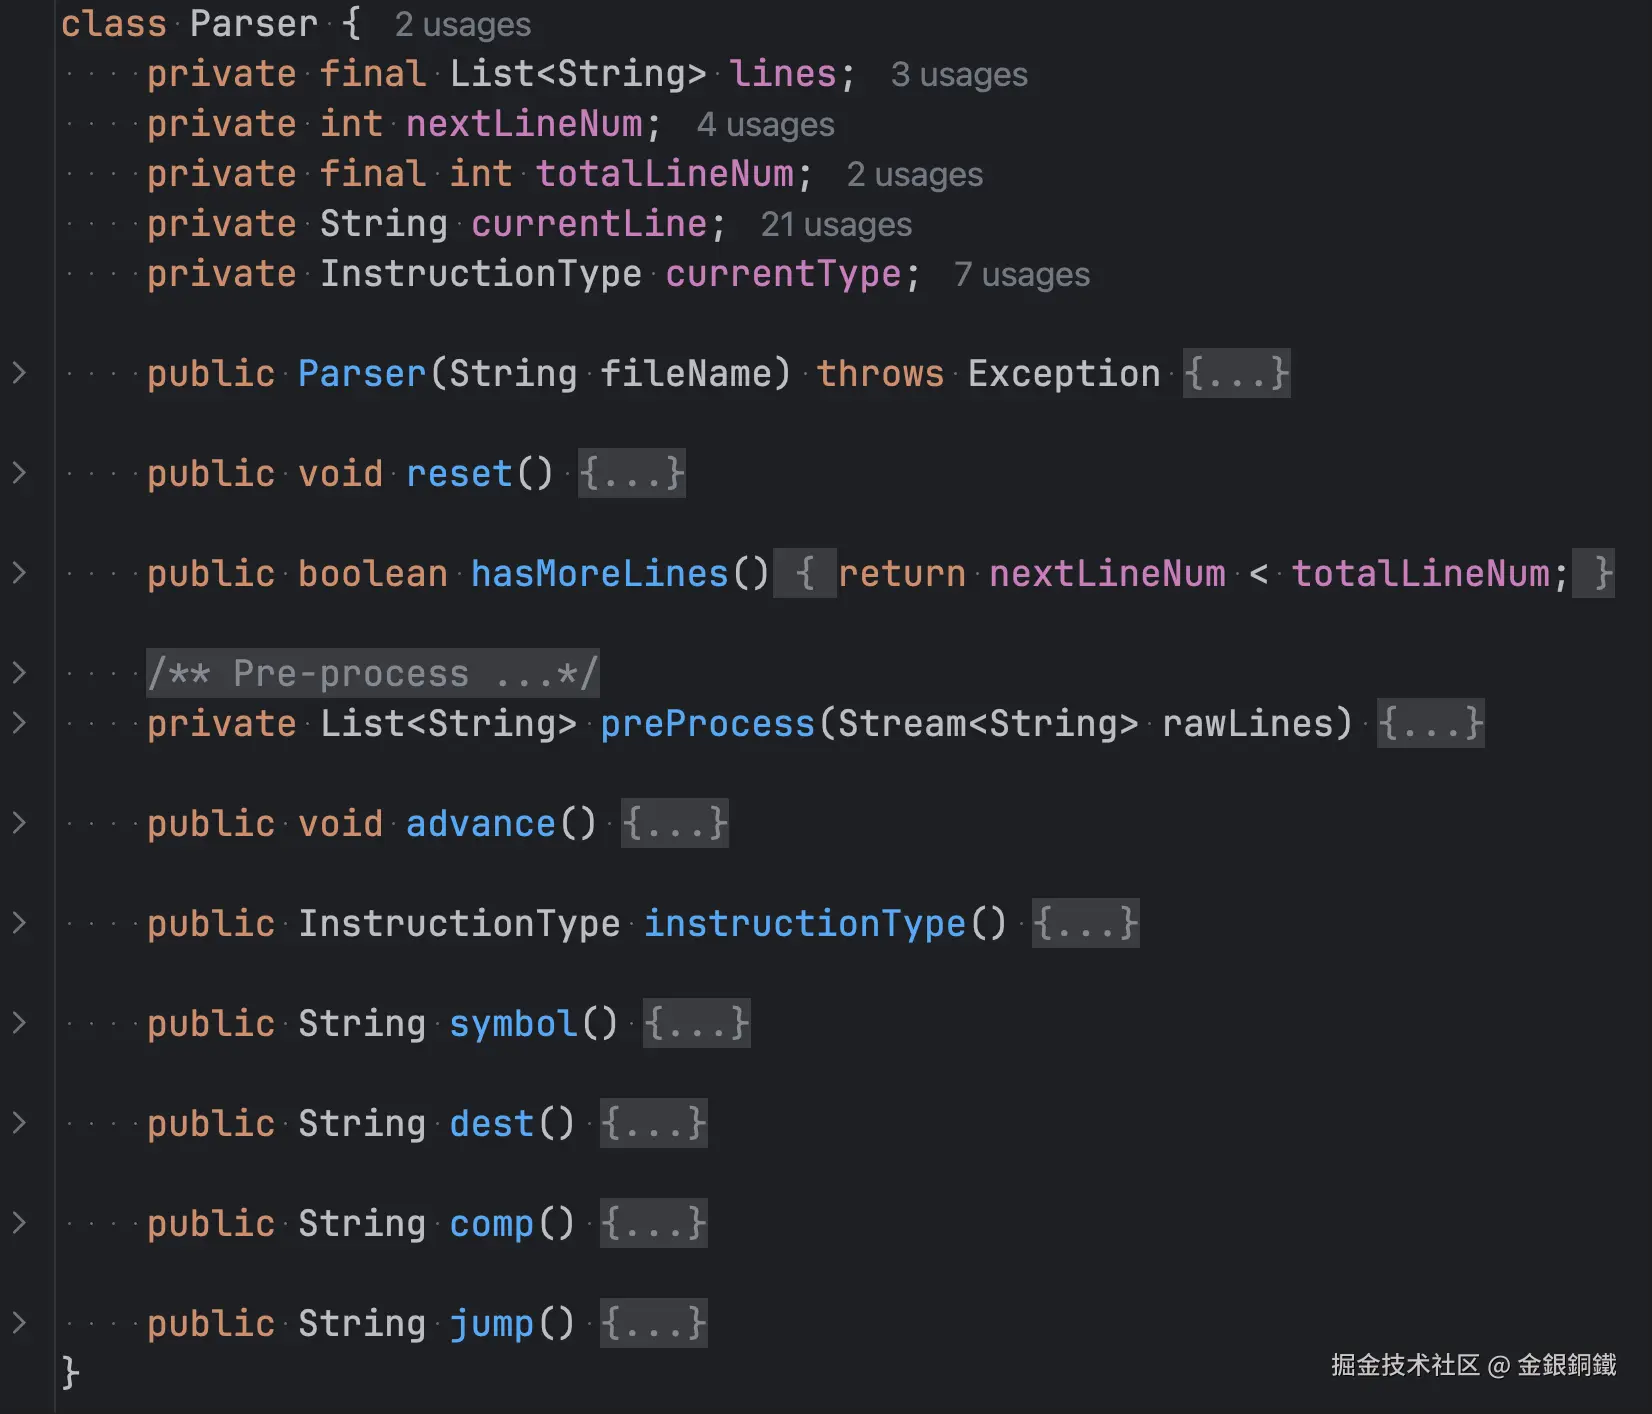Viewport: 1652px width, 1414px height.
Task: Expand advance() method fold arrow
Action: point(19,823)
